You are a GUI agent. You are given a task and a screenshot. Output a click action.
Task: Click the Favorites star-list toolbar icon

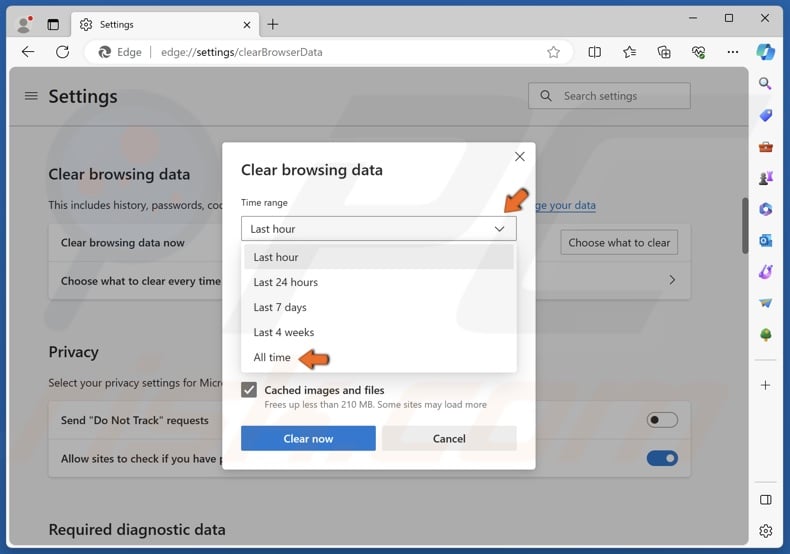click(629, 52)
